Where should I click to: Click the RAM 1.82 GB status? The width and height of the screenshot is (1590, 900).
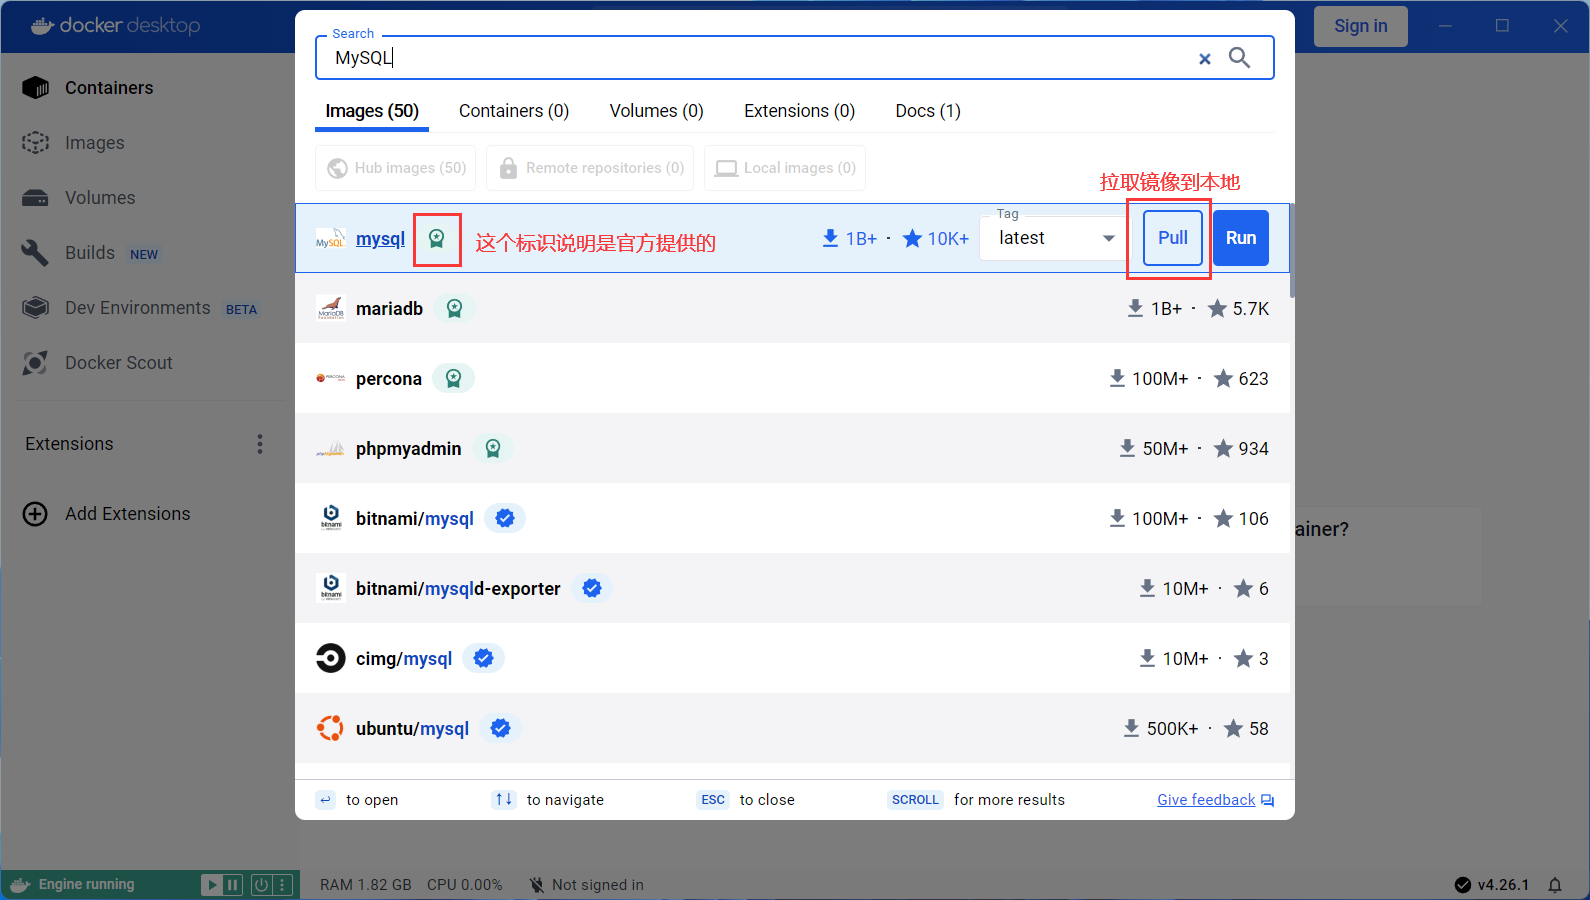click(366, 885)
